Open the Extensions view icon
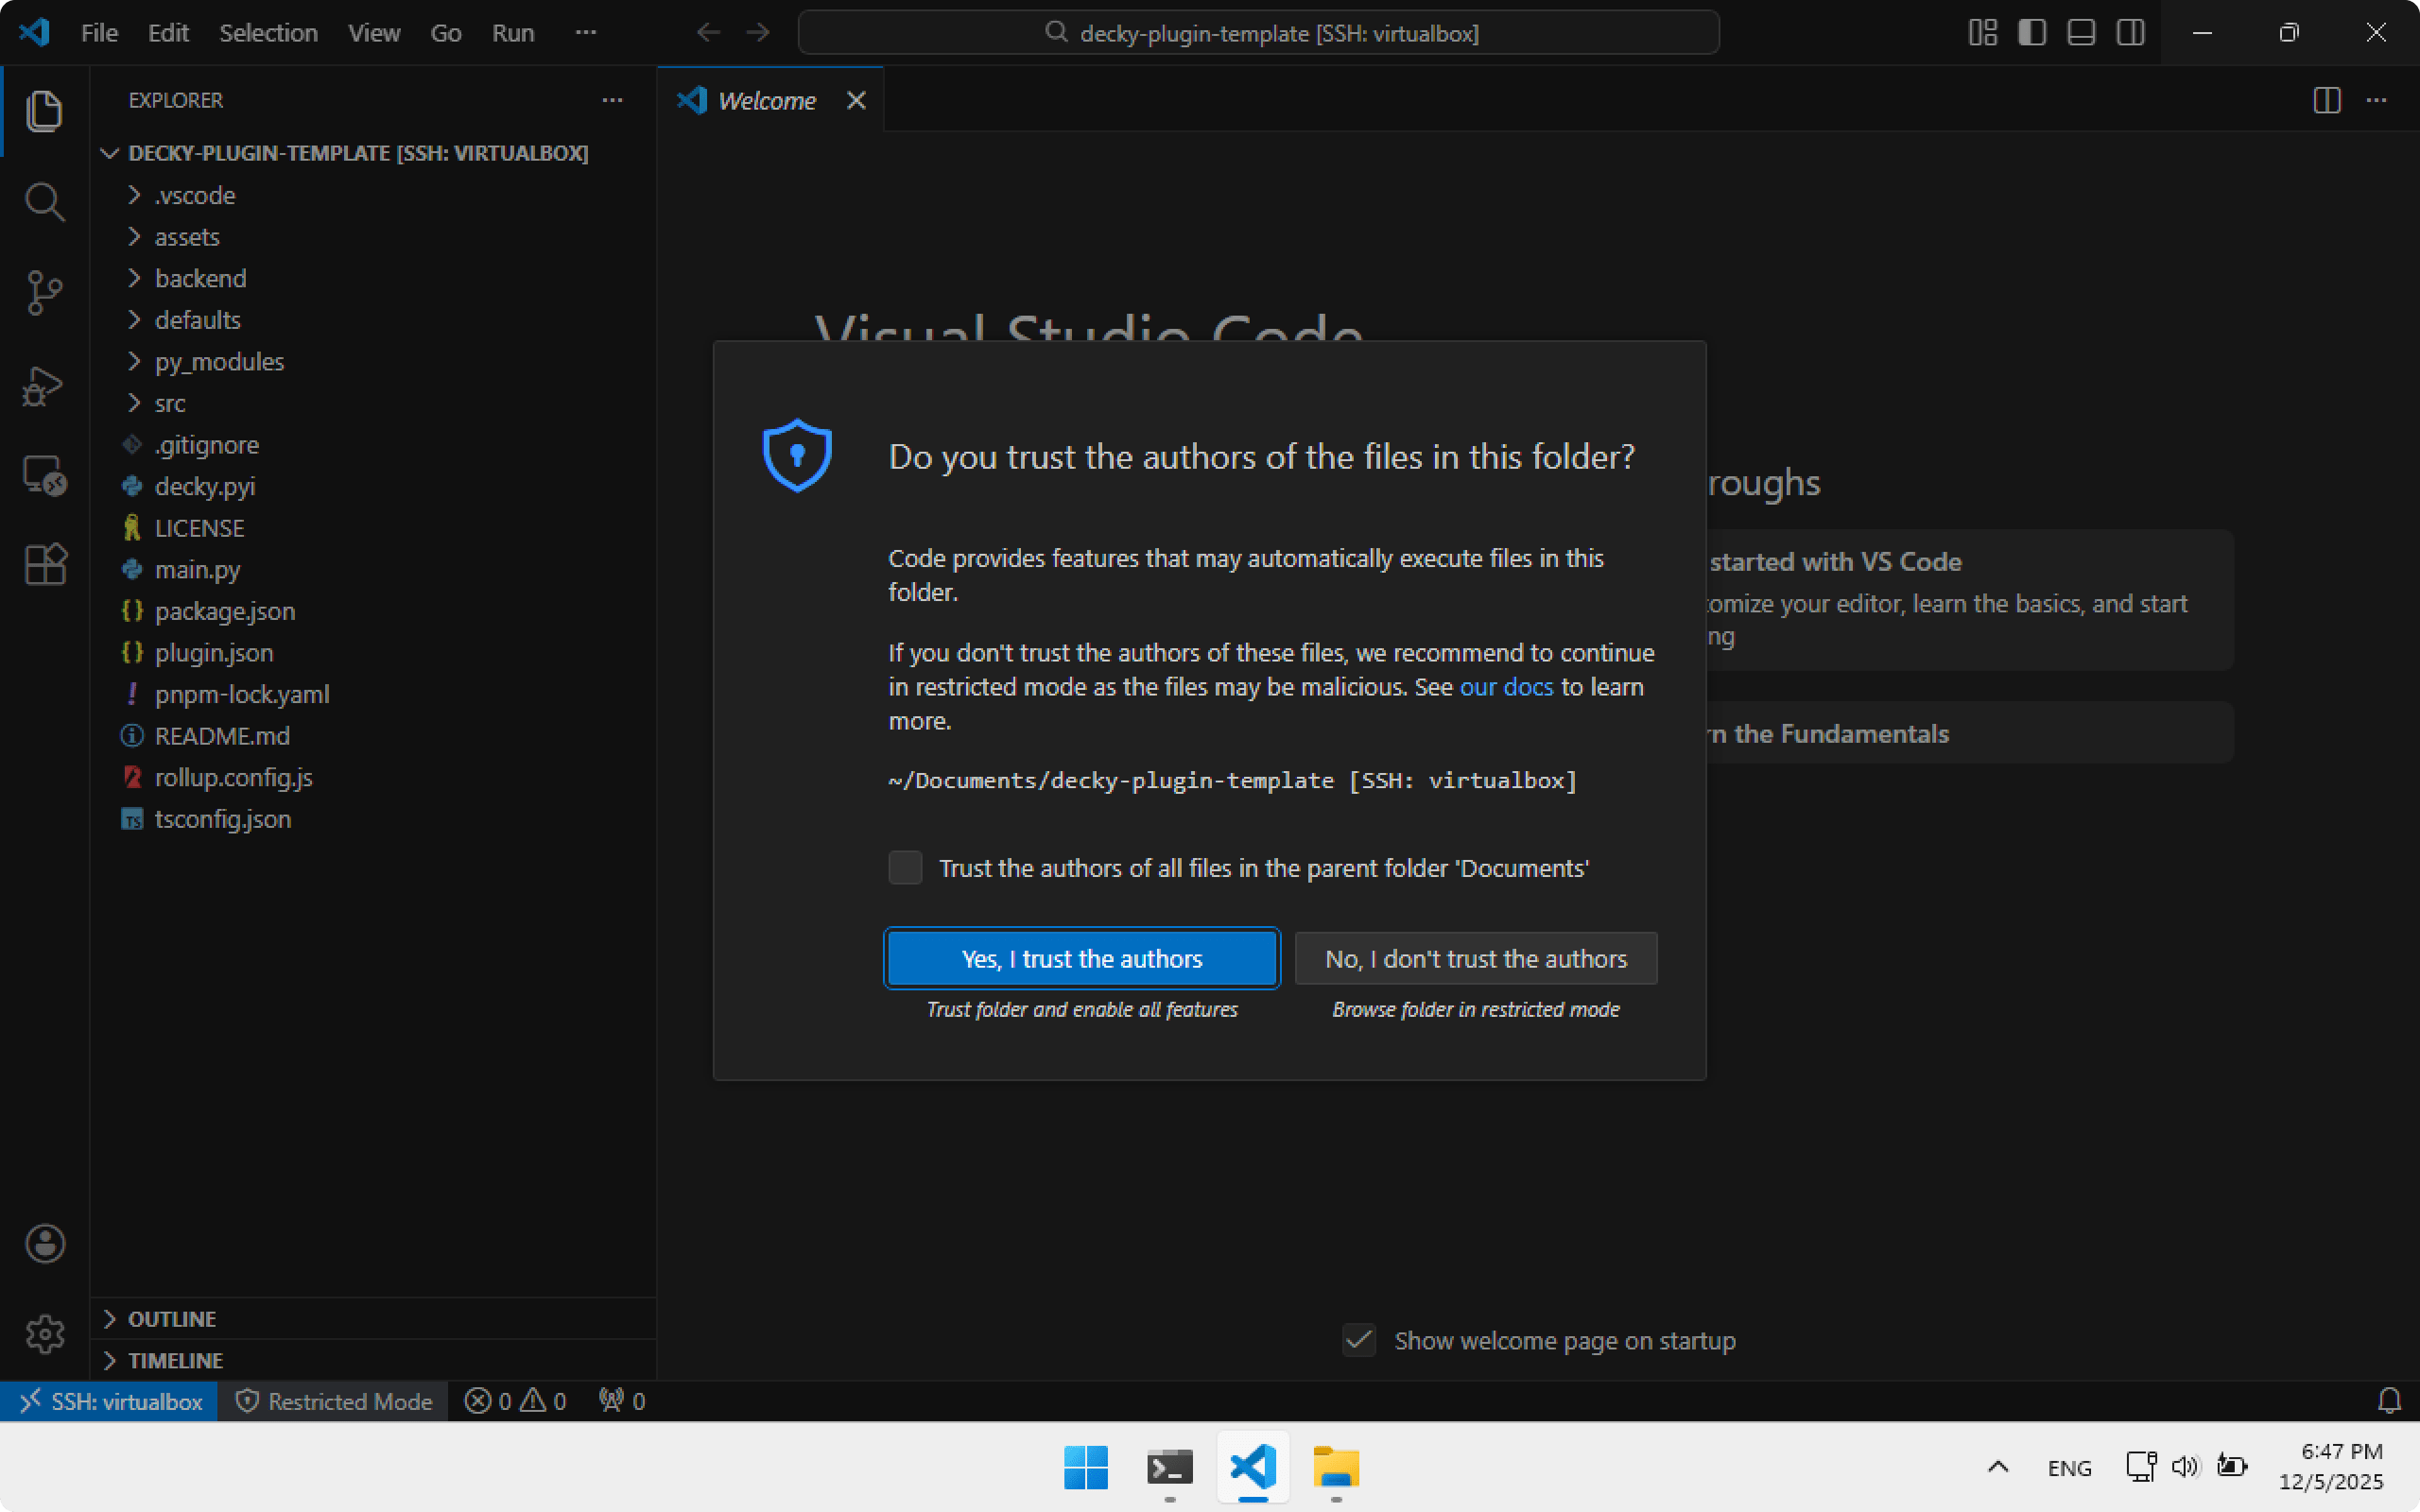 point(44,565)
